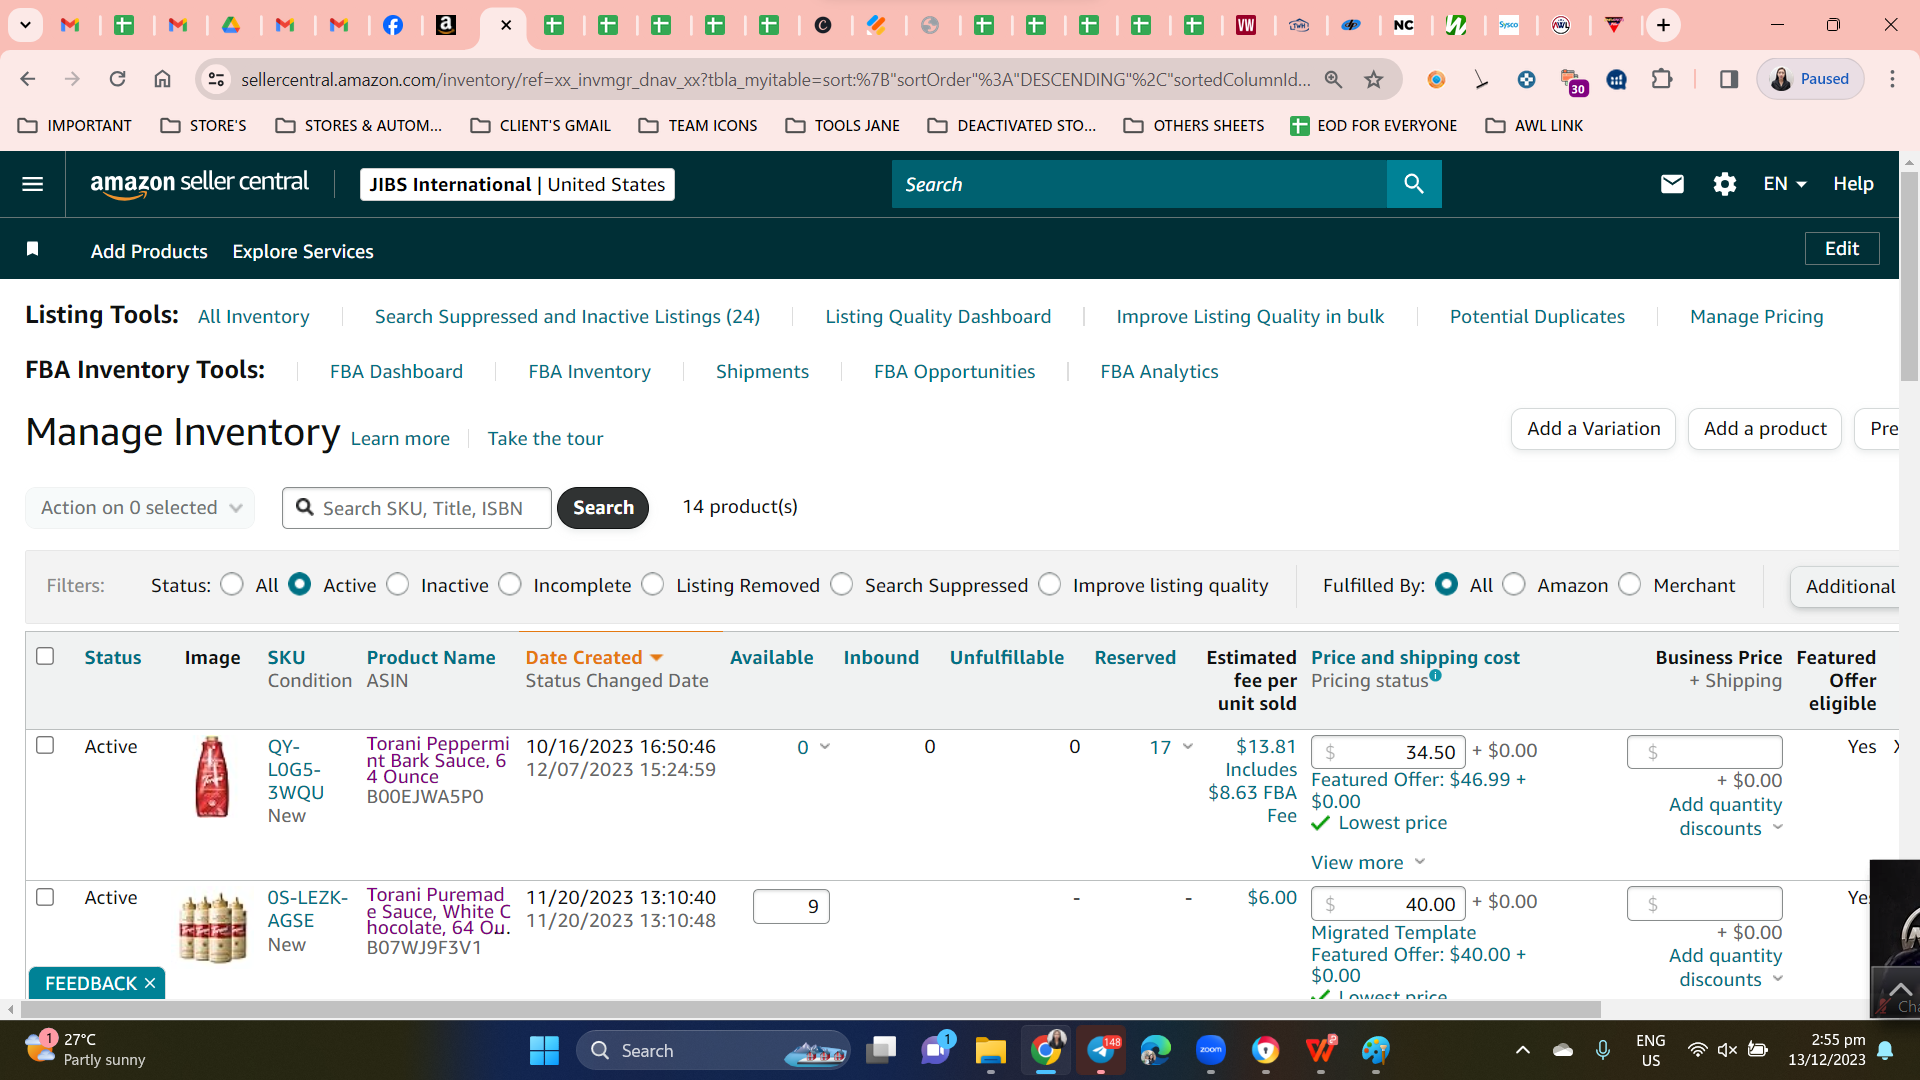Select the All status radio button
Screen dimensions: 1920x1080
click(x=232, y=584)
